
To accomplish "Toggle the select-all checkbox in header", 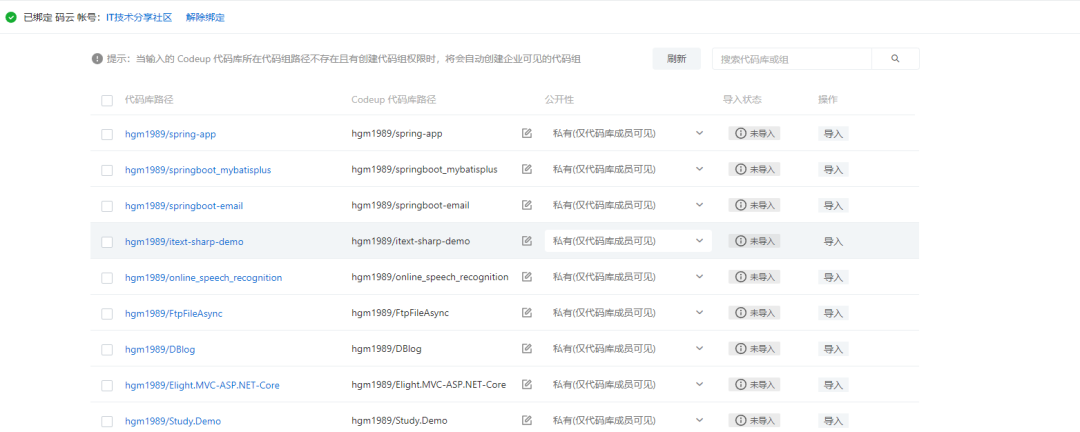I will [107, 101].
